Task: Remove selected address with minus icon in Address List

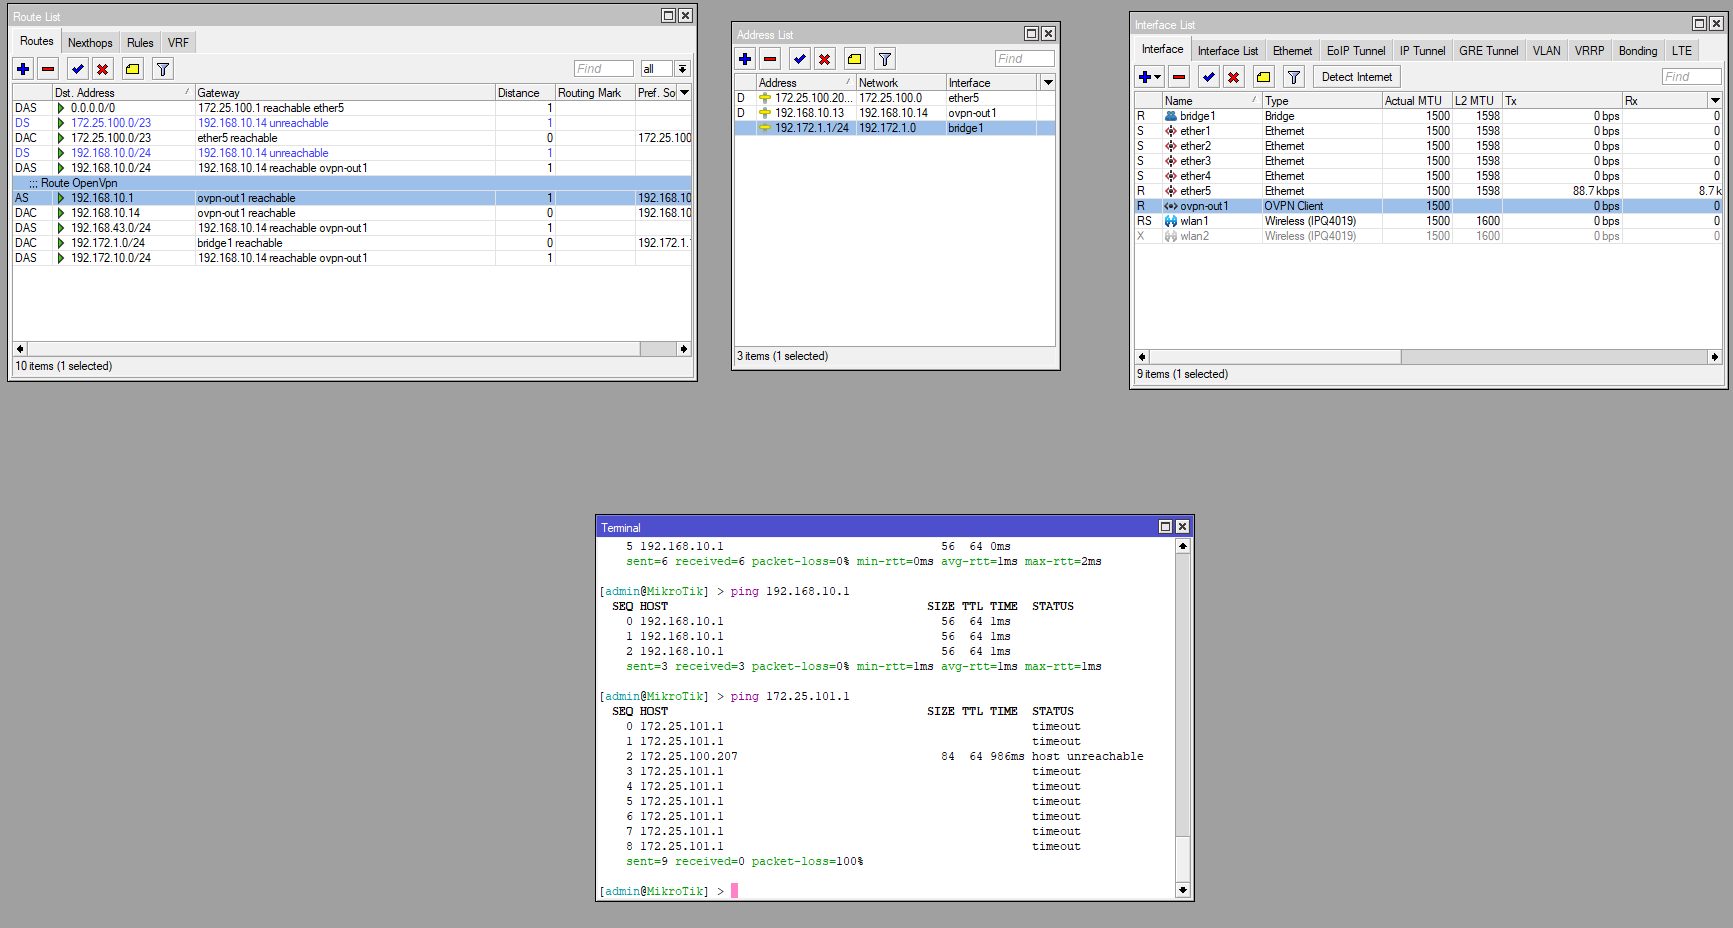Action: click(770, 59)
